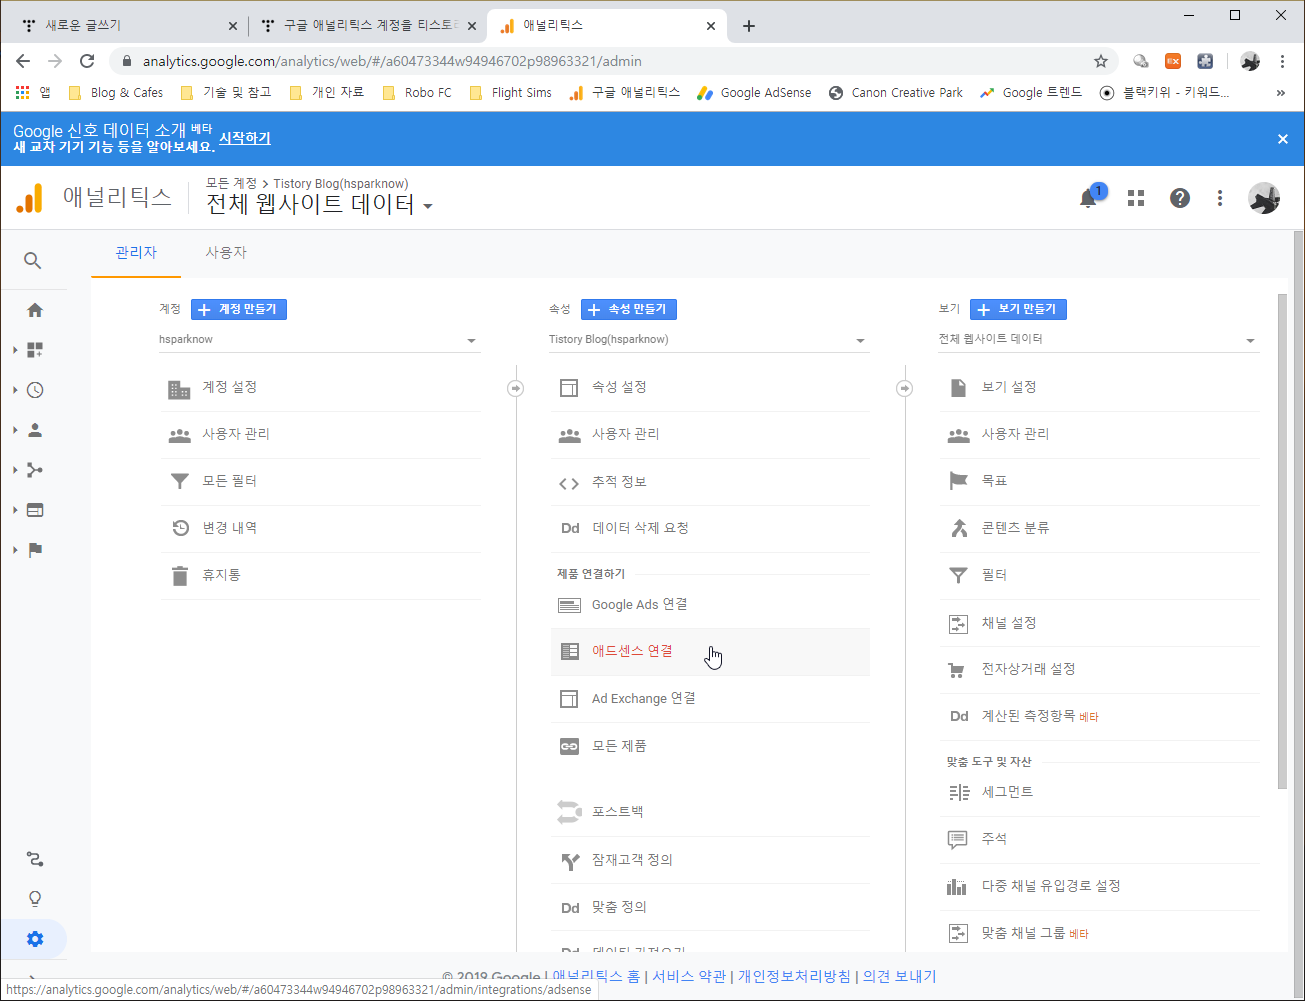Open Google Ads 연결
The width and height of the screenshot is (1305, 1001).
(x=710, y=605)
